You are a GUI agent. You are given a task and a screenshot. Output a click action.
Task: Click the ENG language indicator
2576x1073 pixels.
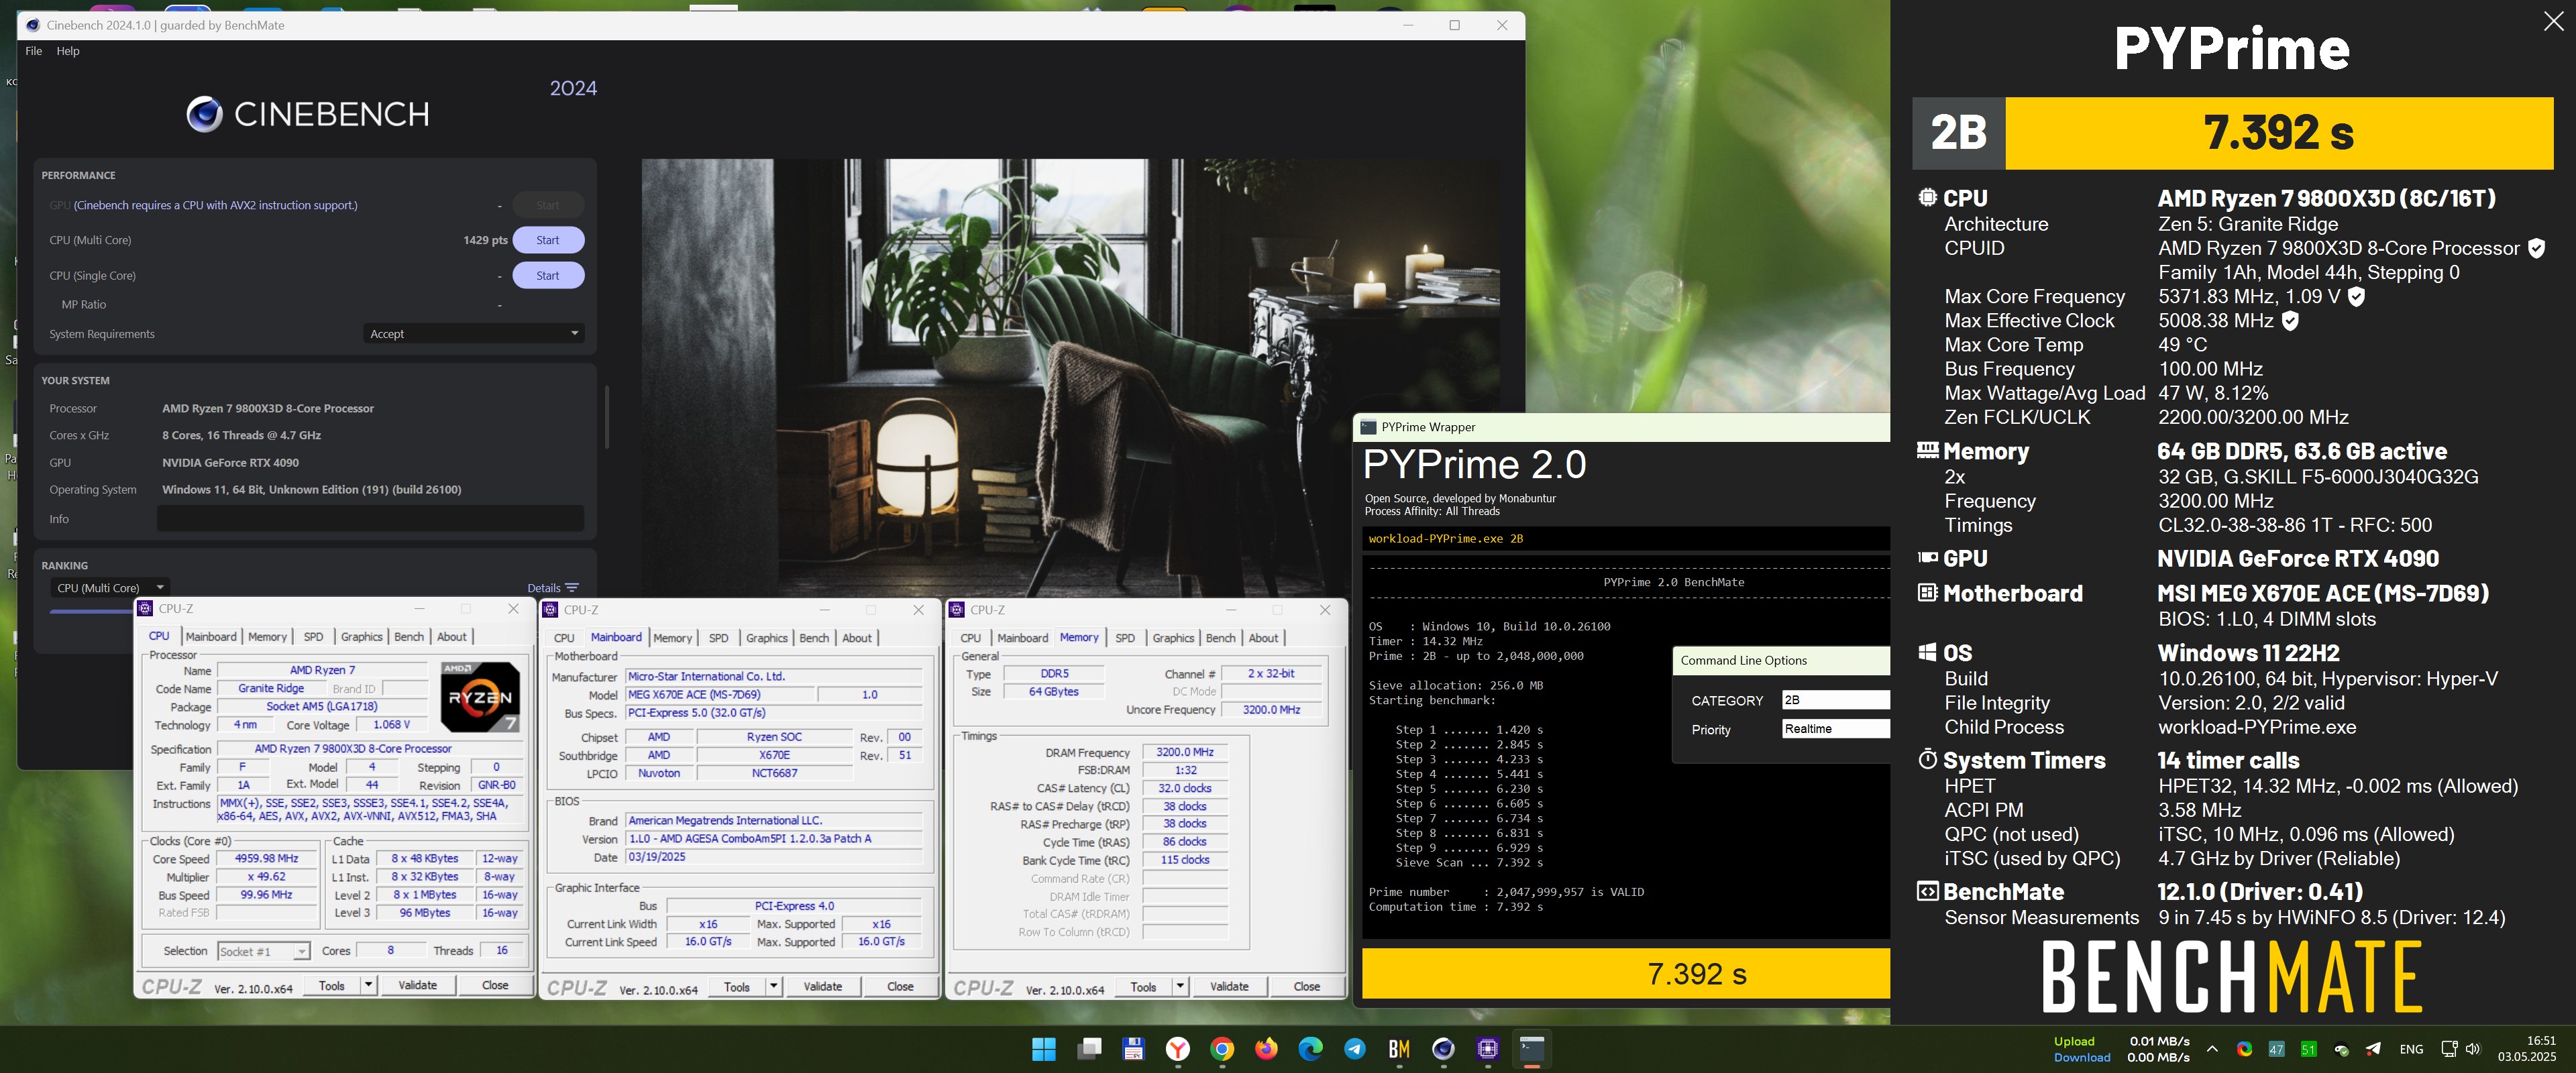point(2411,1049)
